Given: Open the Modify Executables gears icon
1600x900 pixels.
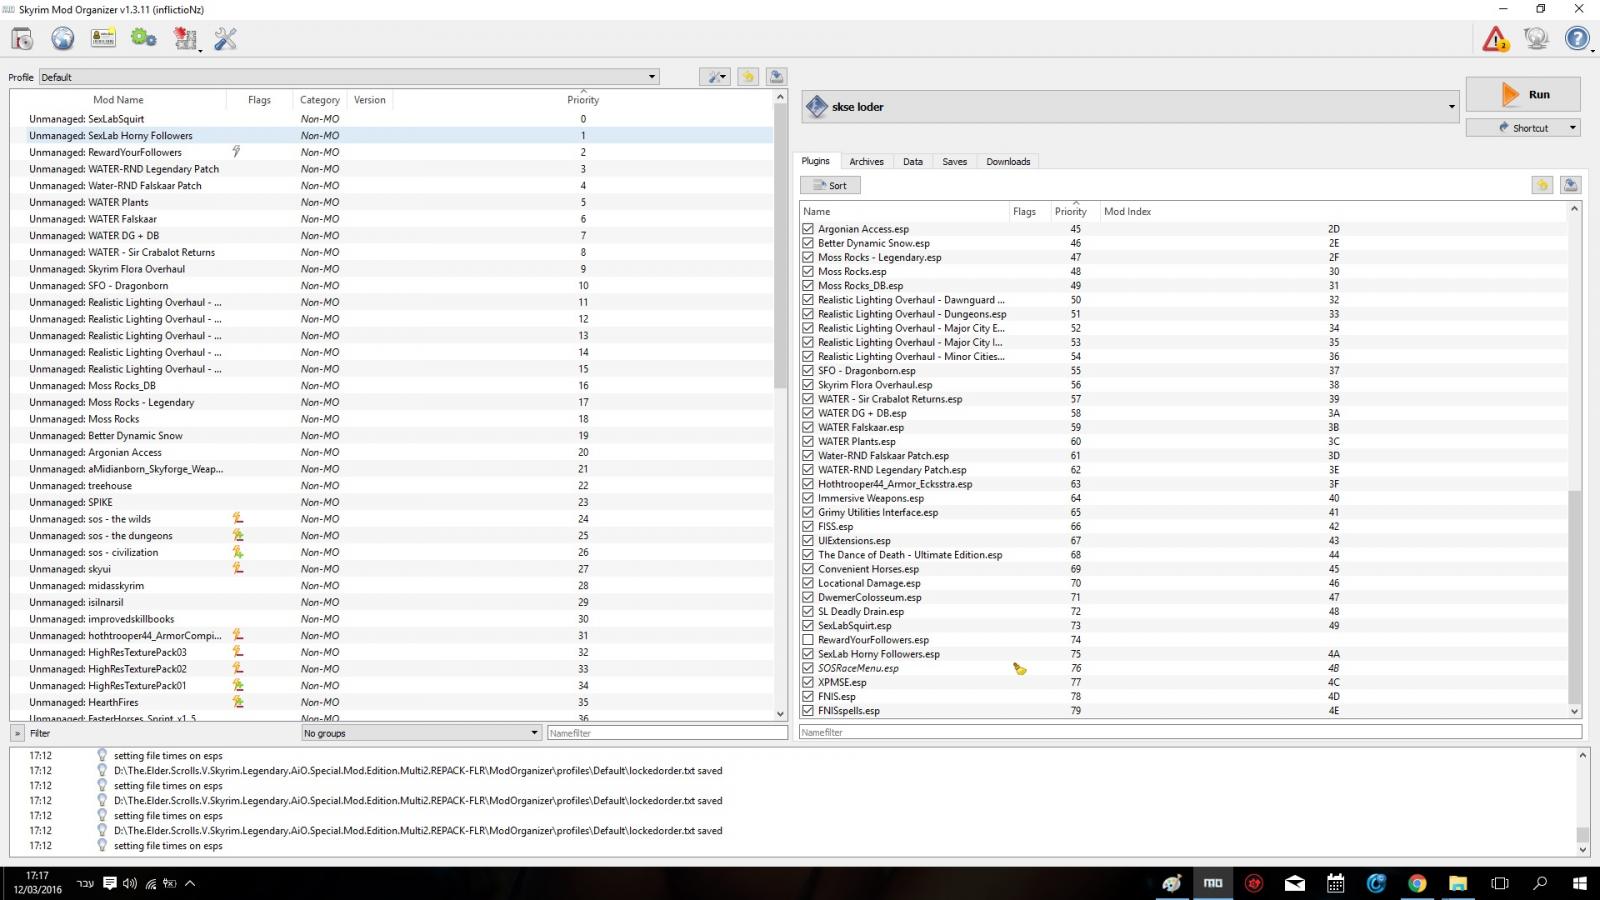Looking at the screenshot, I should (x=144, y=39).
